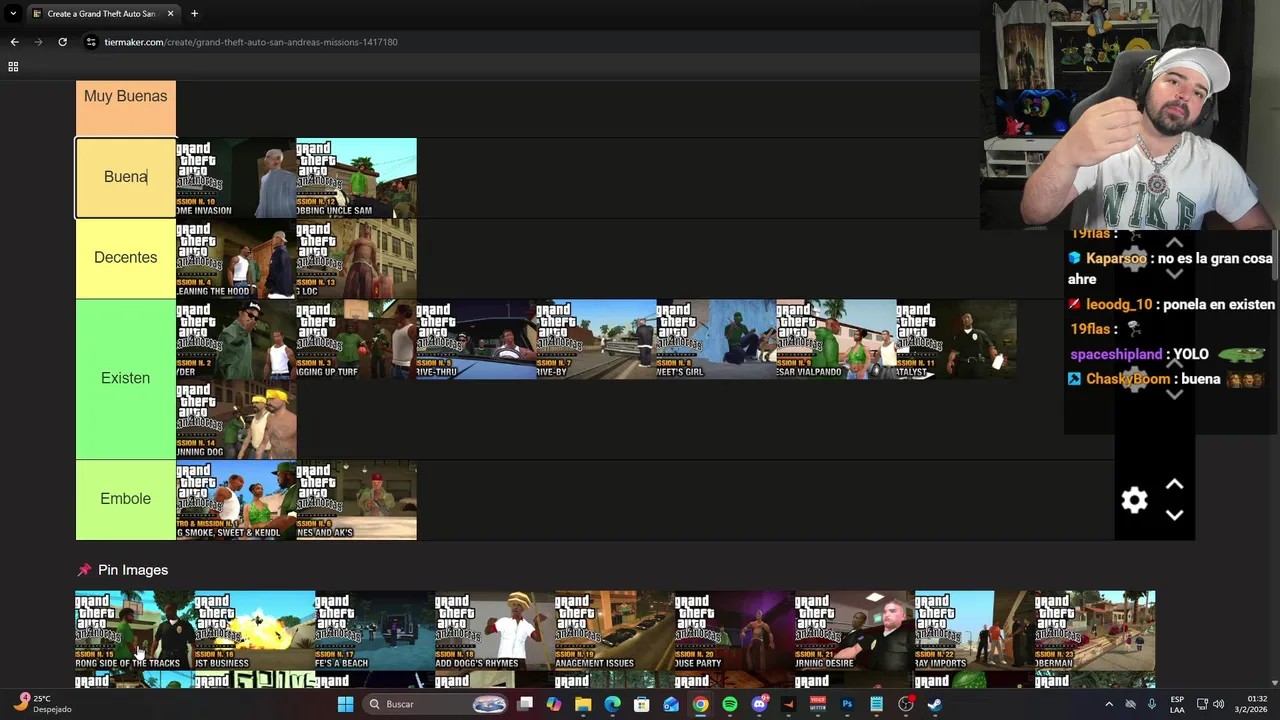
Task: Open network status in system tray
Action: point(1202,704)
